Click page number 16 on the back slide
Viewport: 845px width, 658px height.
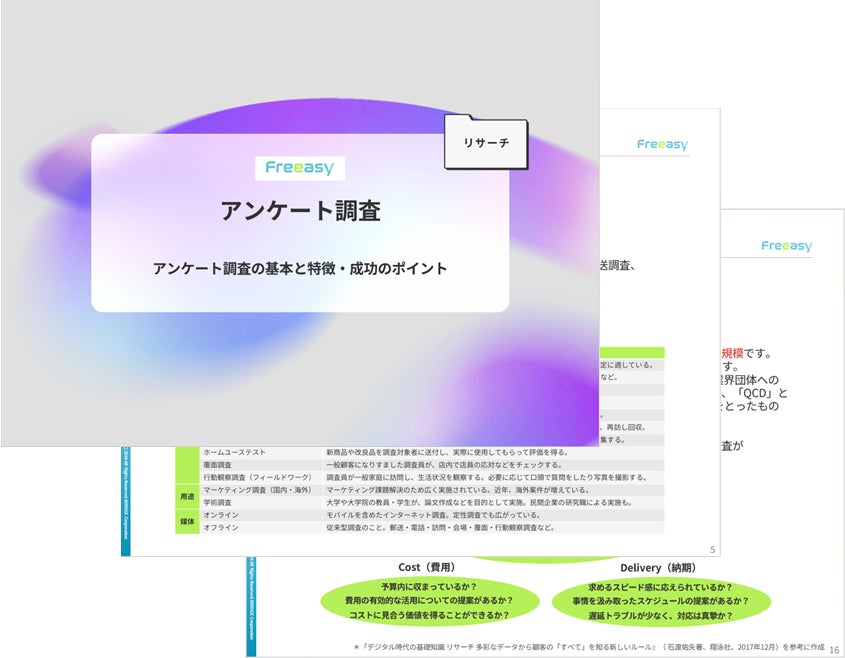click(834, 650)
